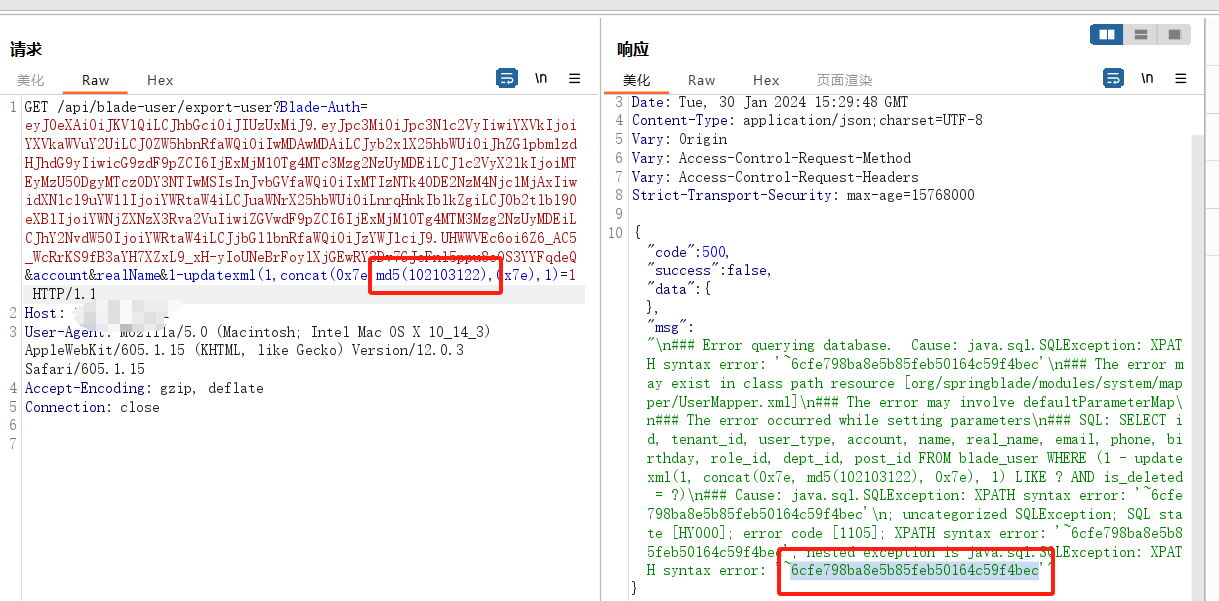Click the Host header line
The image size is (1219, 601).
pos(100,313)
